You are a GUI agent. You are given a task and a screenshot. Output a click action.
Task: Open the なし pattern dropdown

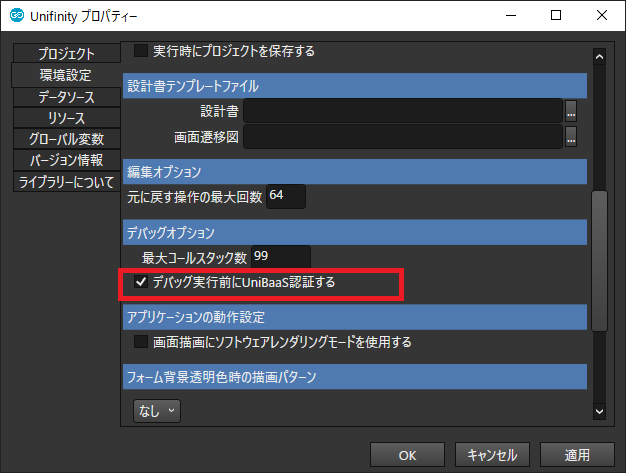point(157,409)
